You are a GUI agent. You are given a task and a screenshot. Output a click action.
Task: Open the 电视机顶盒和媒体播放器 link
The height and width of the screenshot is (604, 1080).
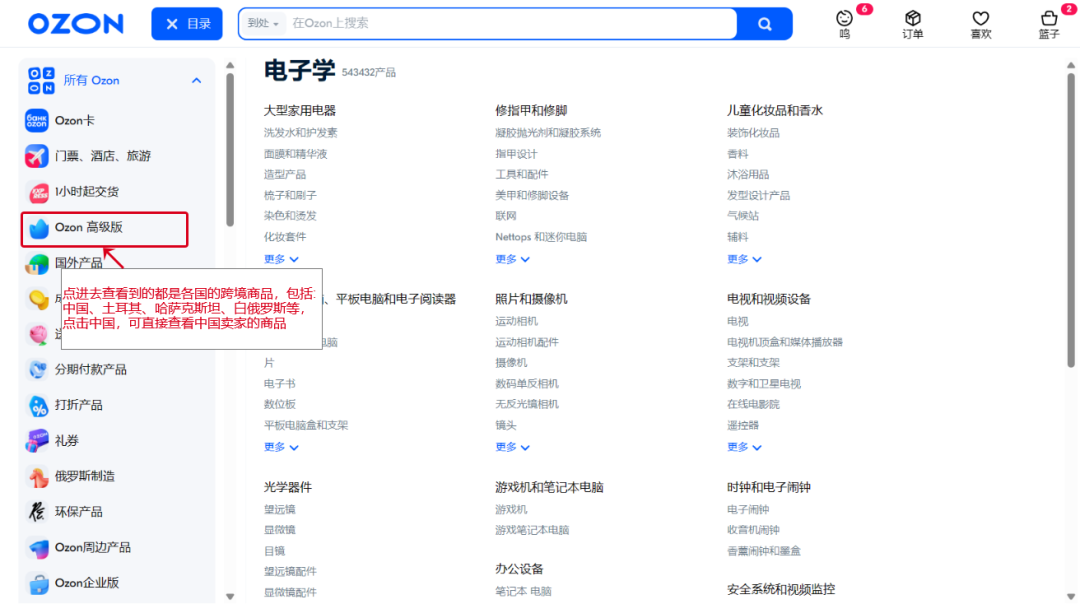(785, 342)
